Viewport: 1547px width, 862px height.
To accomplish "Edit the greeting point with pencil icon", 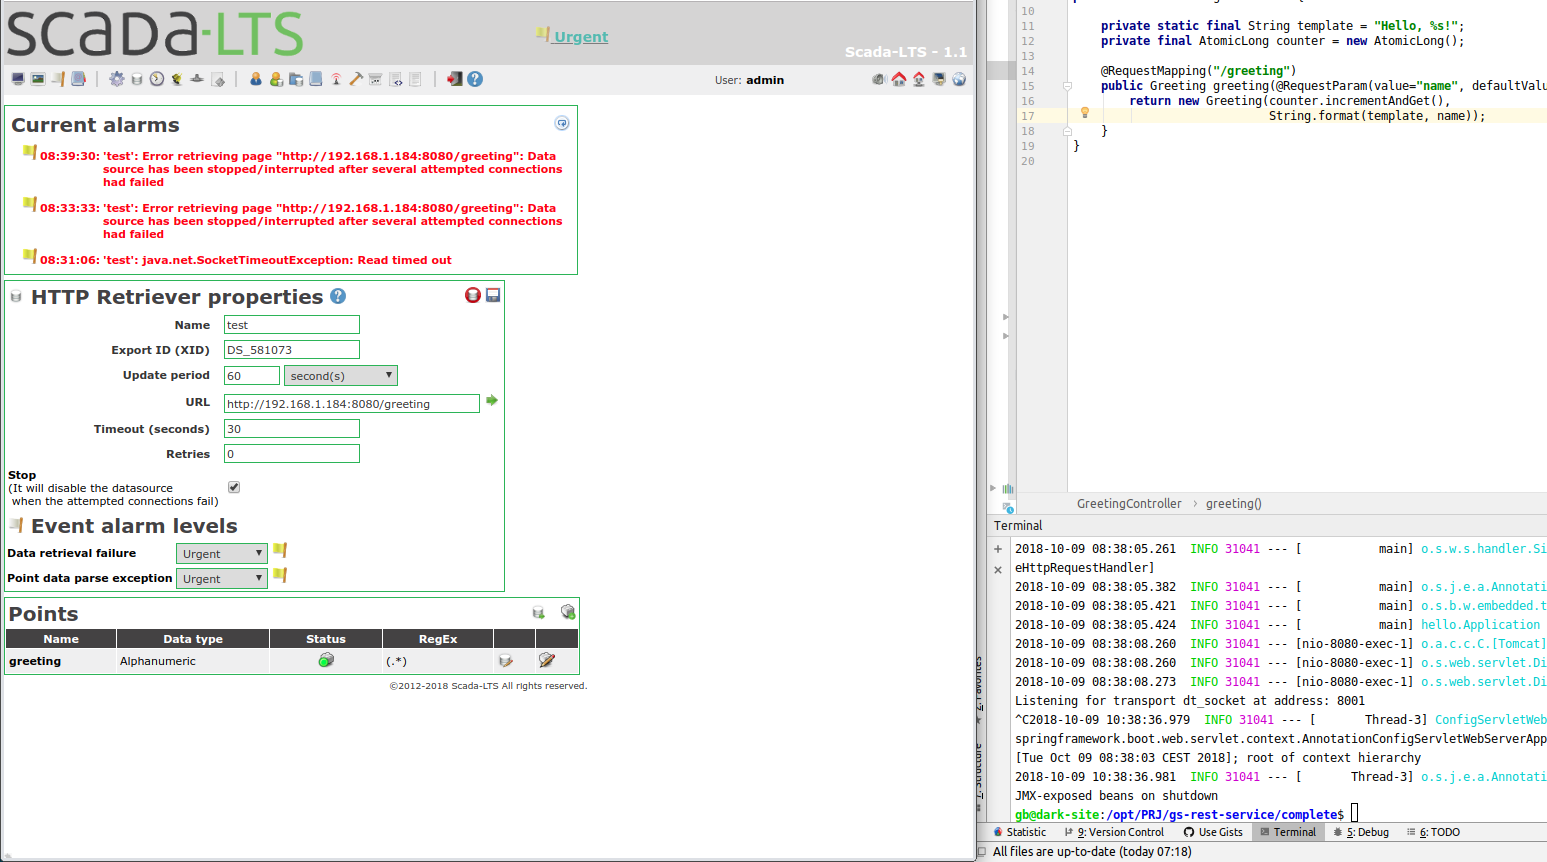I will [547, 660].
